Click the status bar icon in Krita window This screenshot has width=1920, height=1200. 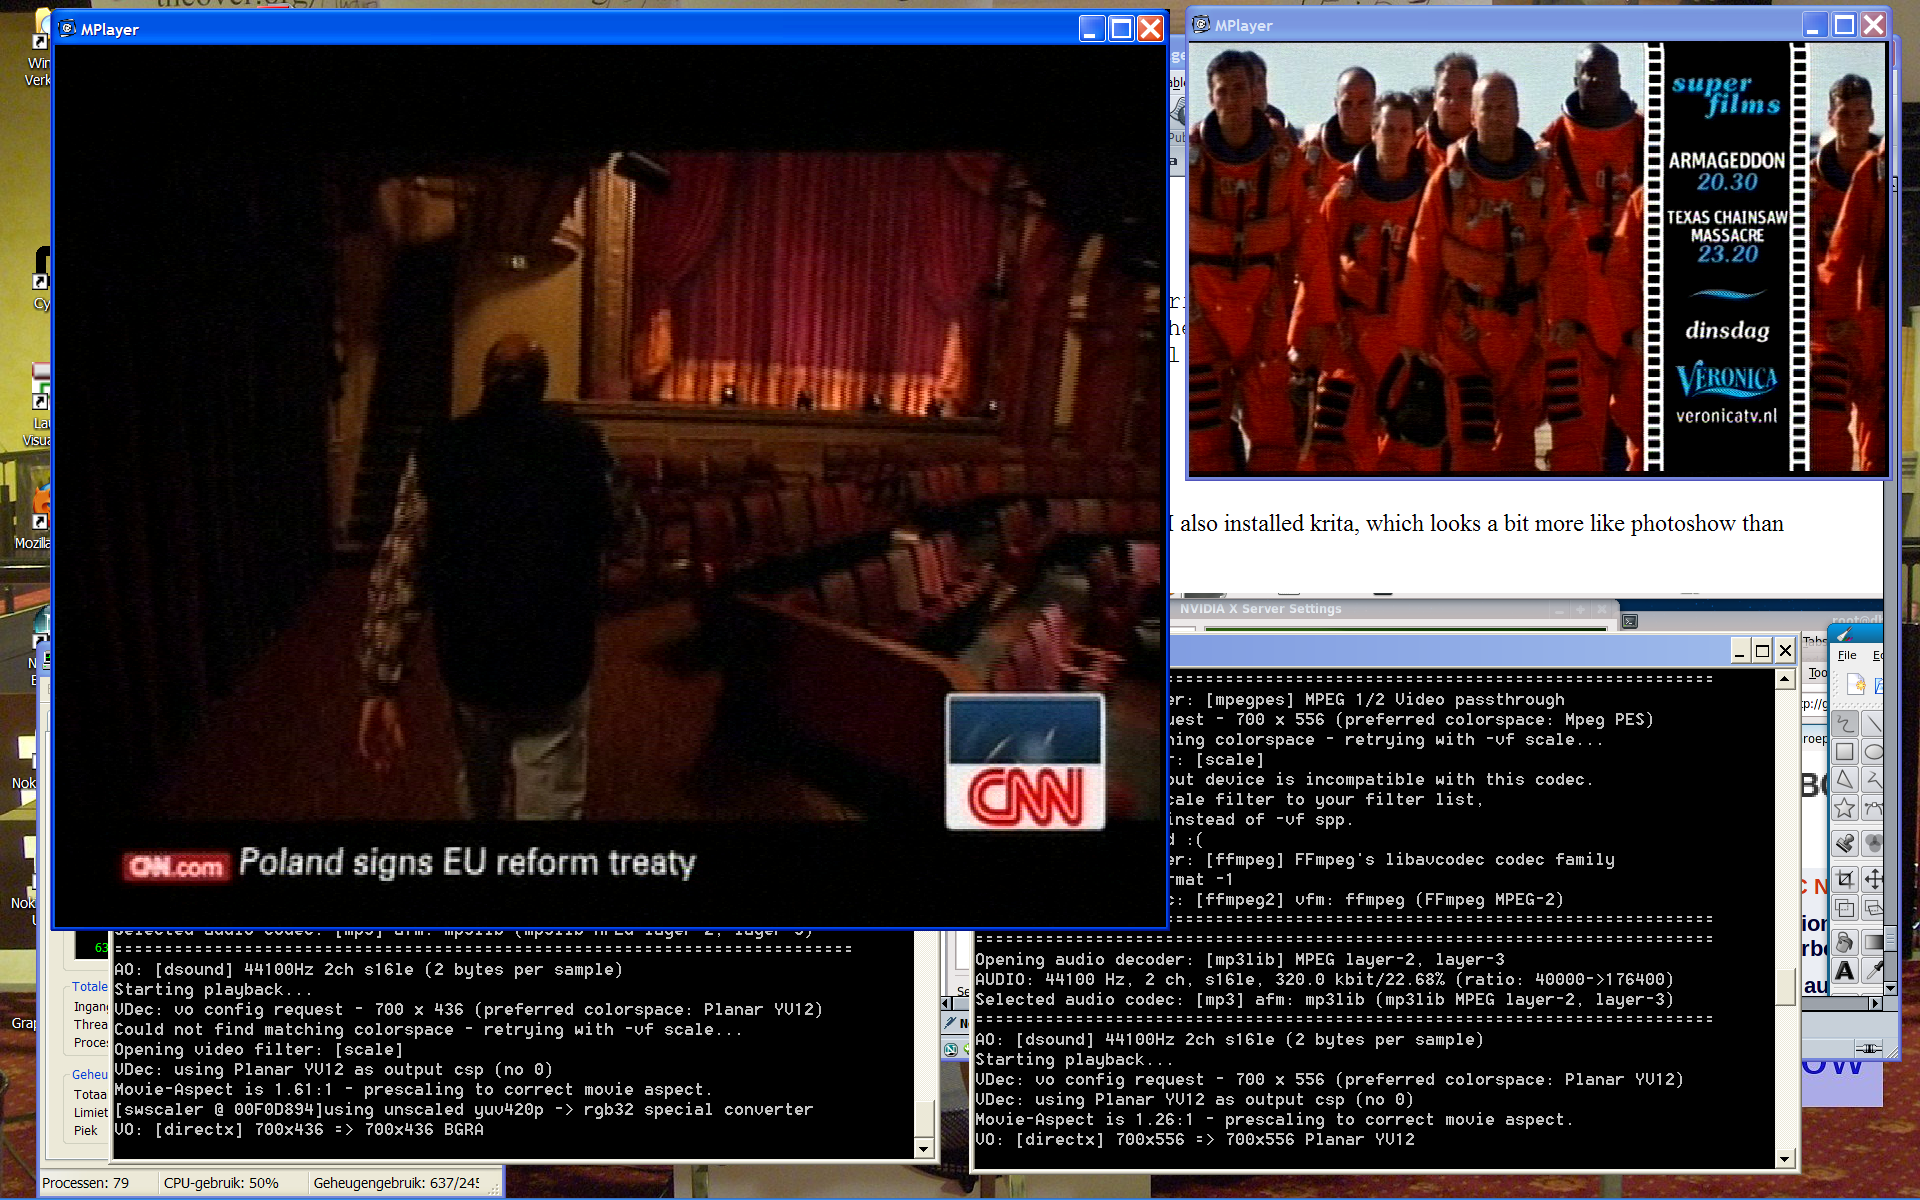coord(1867,1048)
